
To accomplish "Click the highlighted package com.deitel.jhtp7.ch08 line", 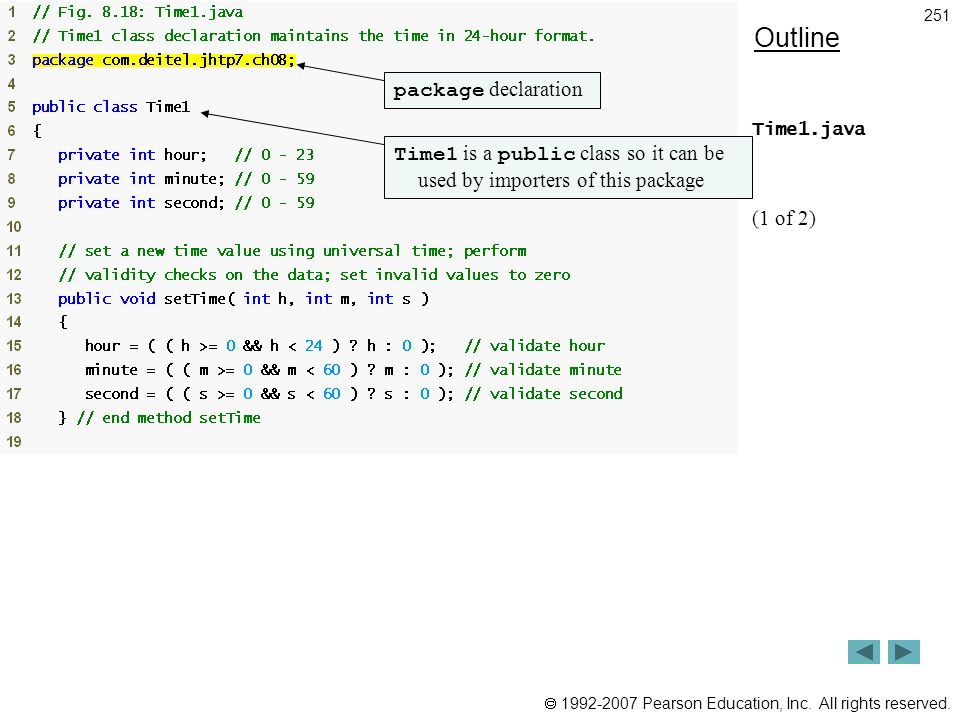I will pos(163,60).
